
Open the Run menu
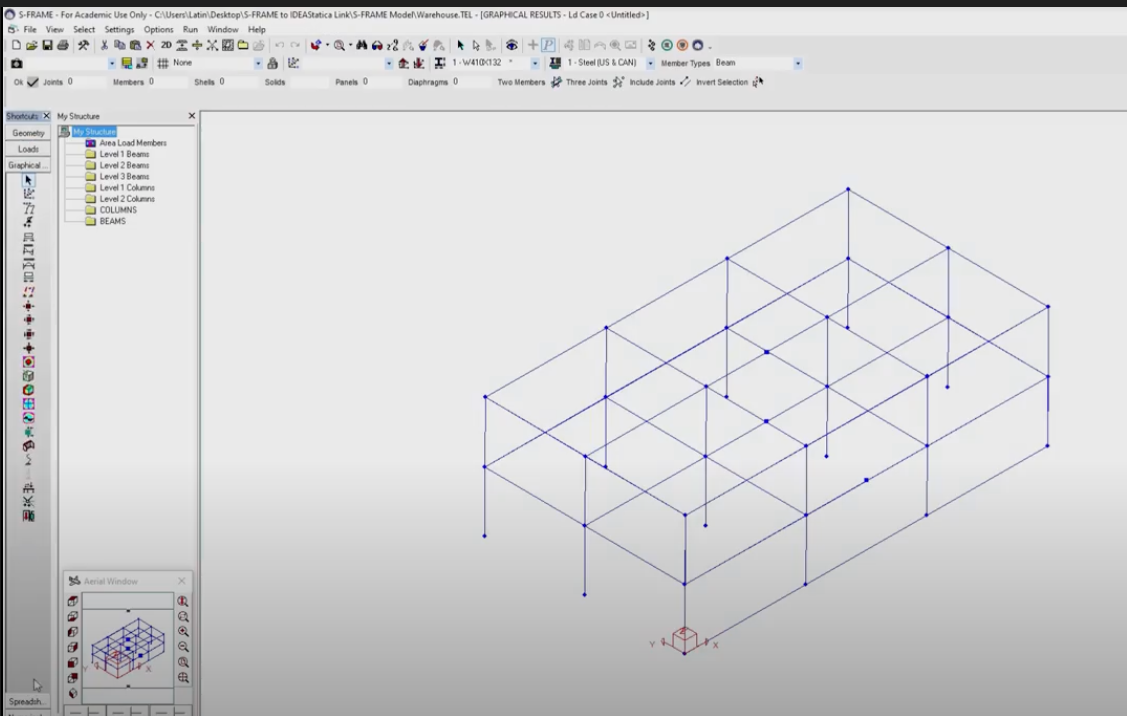point(190,29)
